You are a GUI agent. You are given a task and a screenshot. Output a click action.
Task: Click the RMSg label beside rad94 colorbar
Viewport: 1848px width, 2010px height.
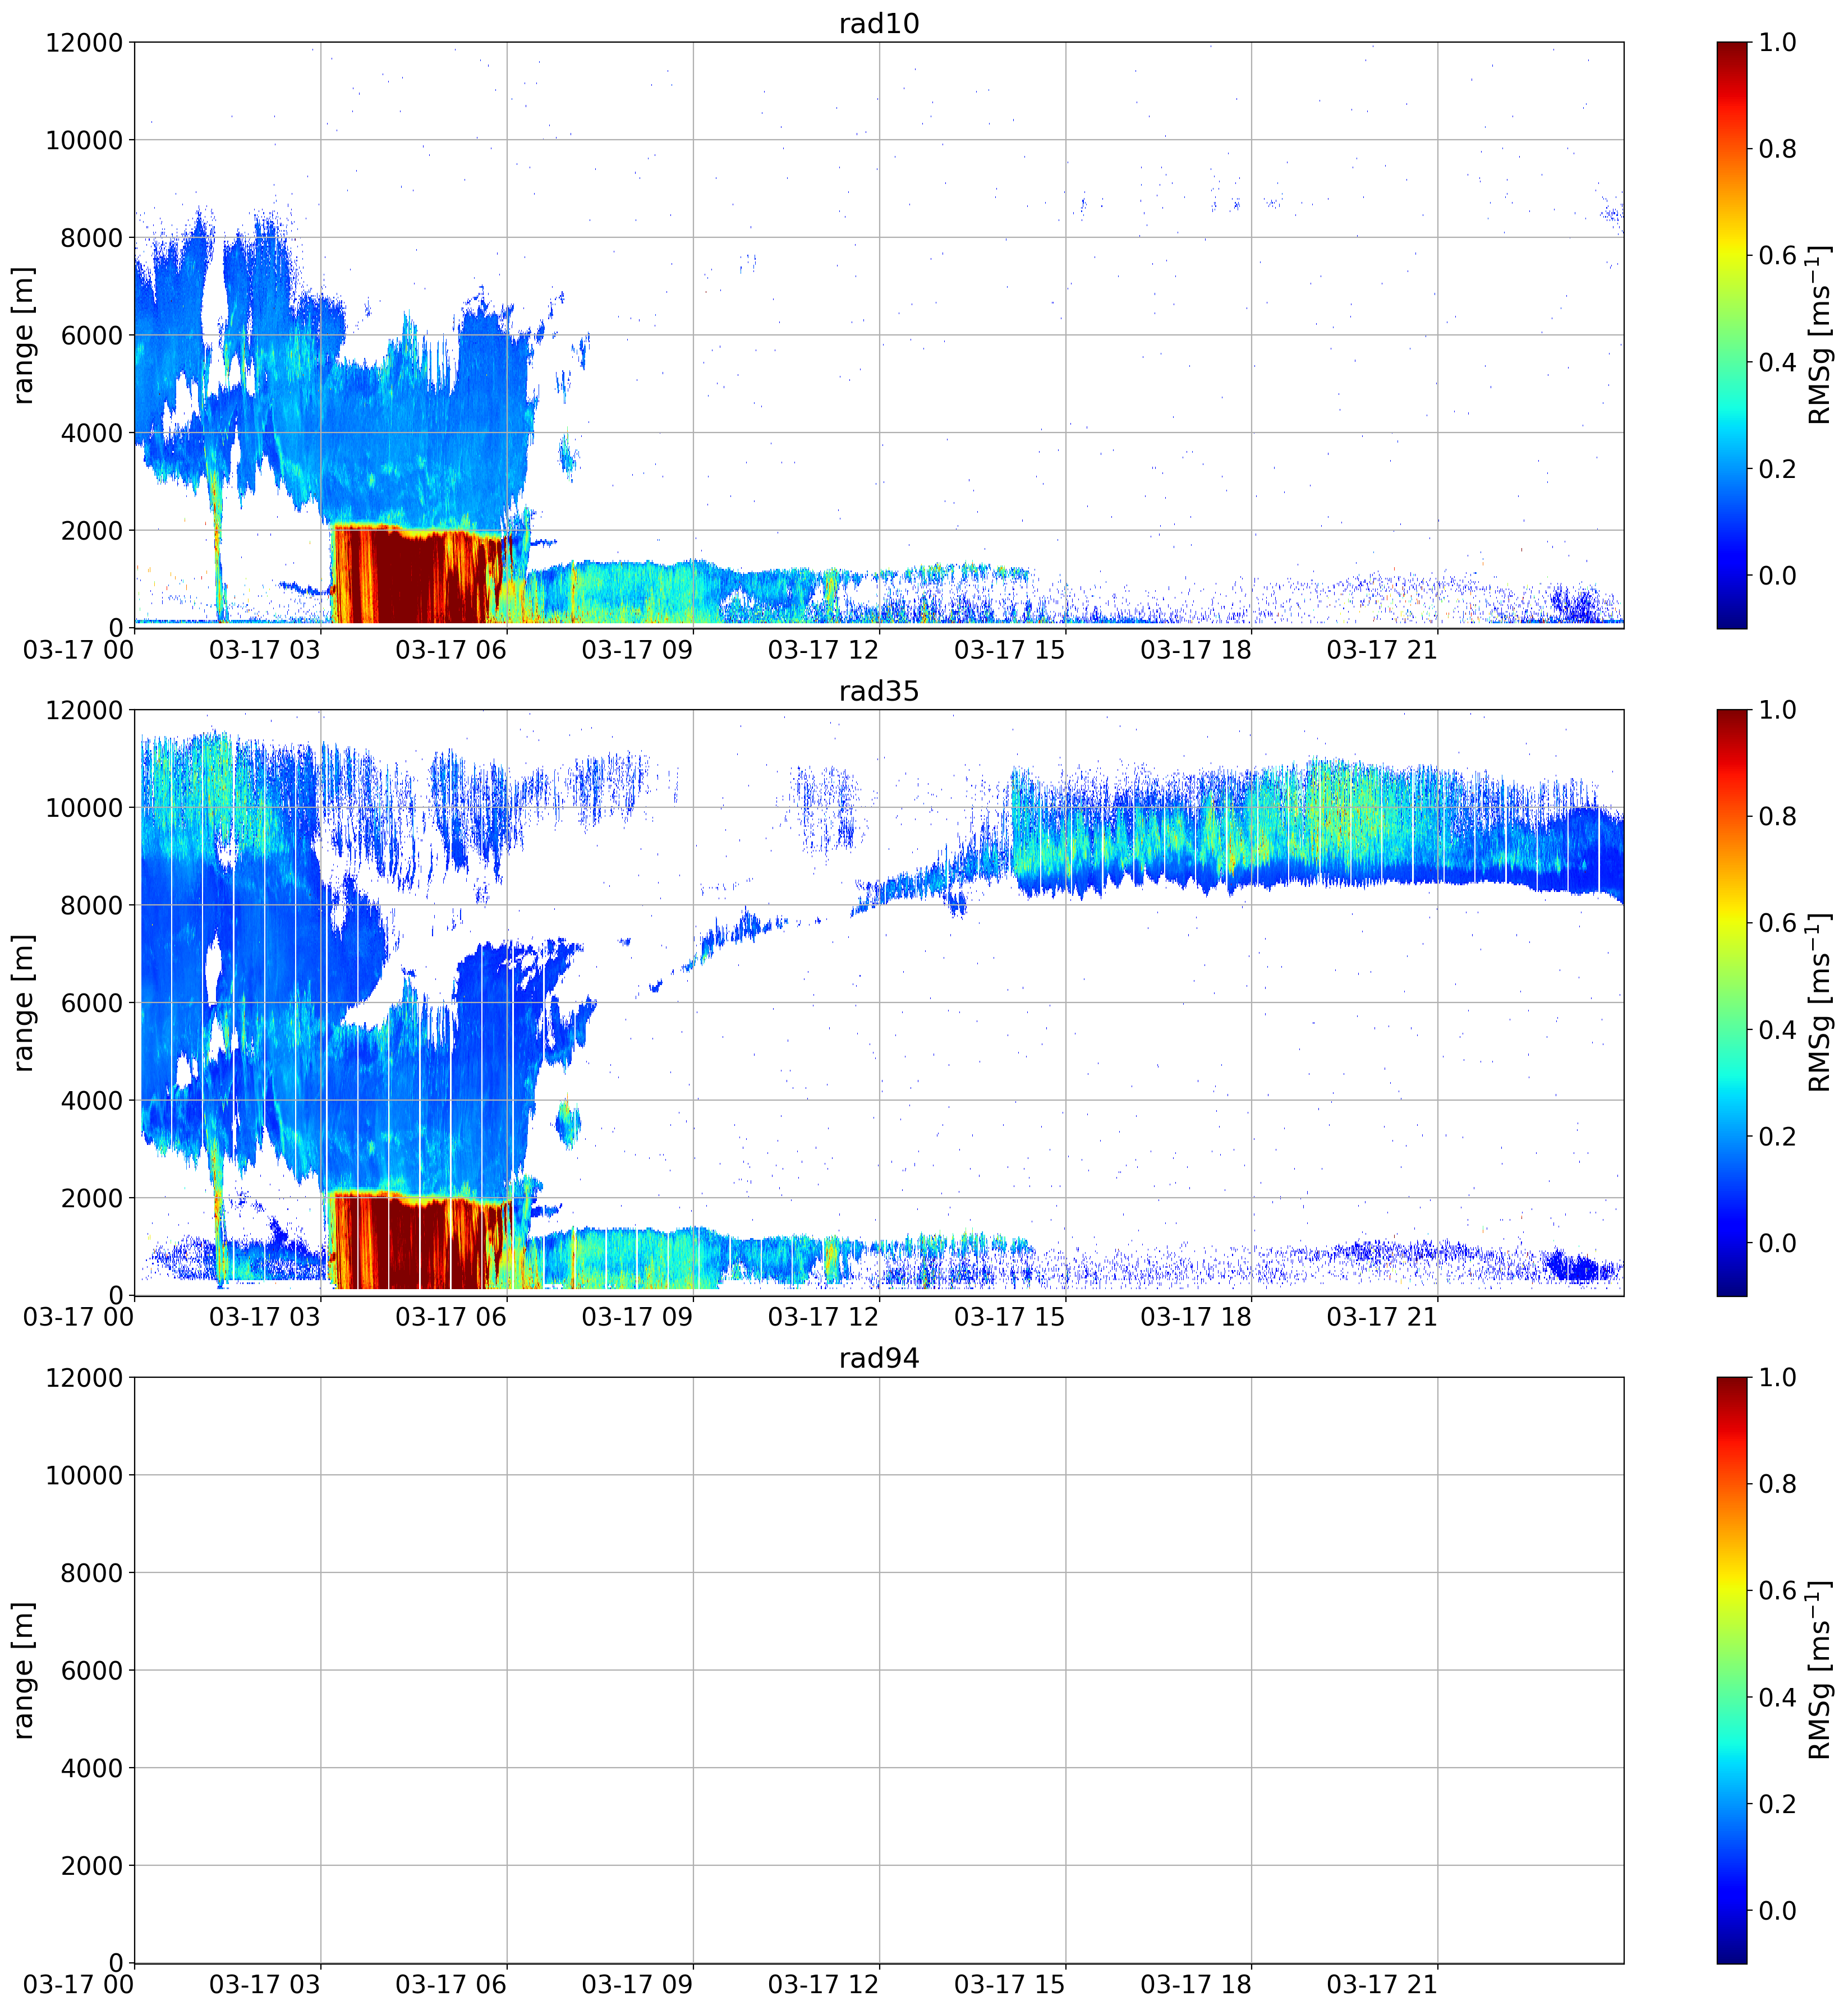point(1820,1670)
